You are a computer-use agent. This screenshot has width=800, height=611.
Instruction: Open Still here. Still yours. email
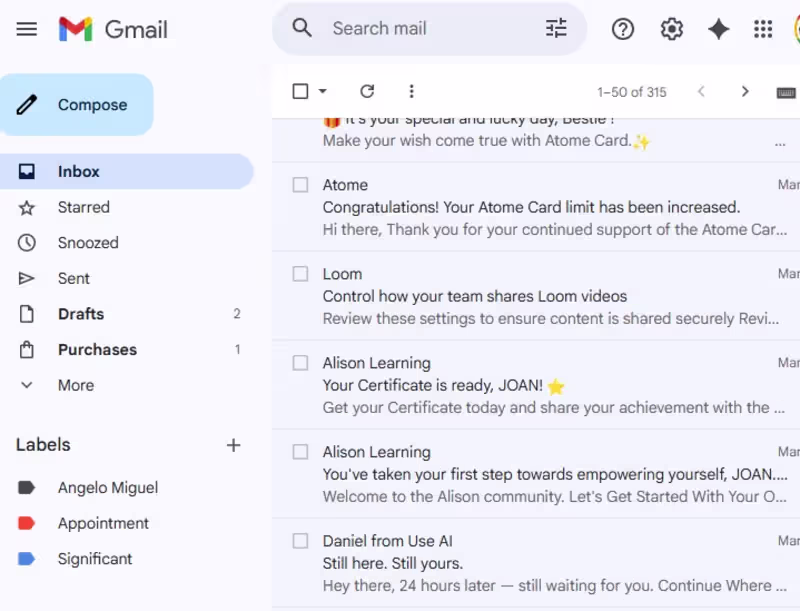536,563
